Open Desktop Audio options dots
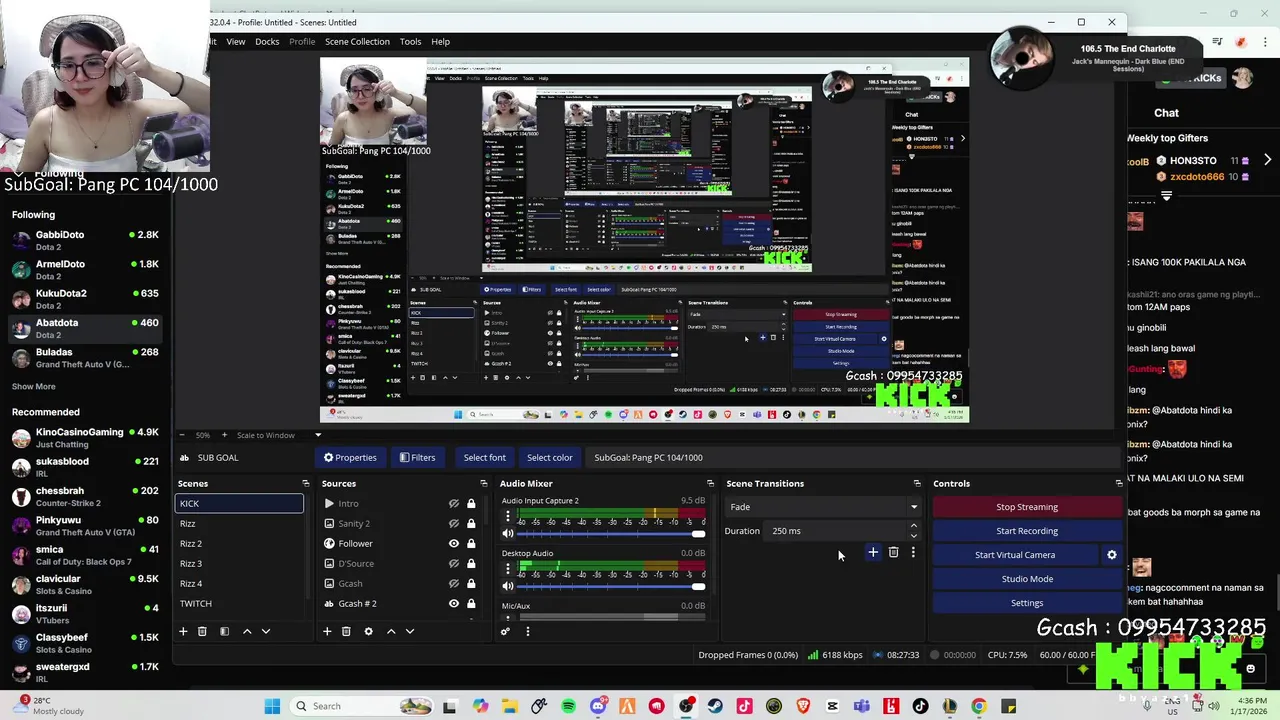This screenshot has height=720, width=1280. pyautogui.click(x=507, y=570)
